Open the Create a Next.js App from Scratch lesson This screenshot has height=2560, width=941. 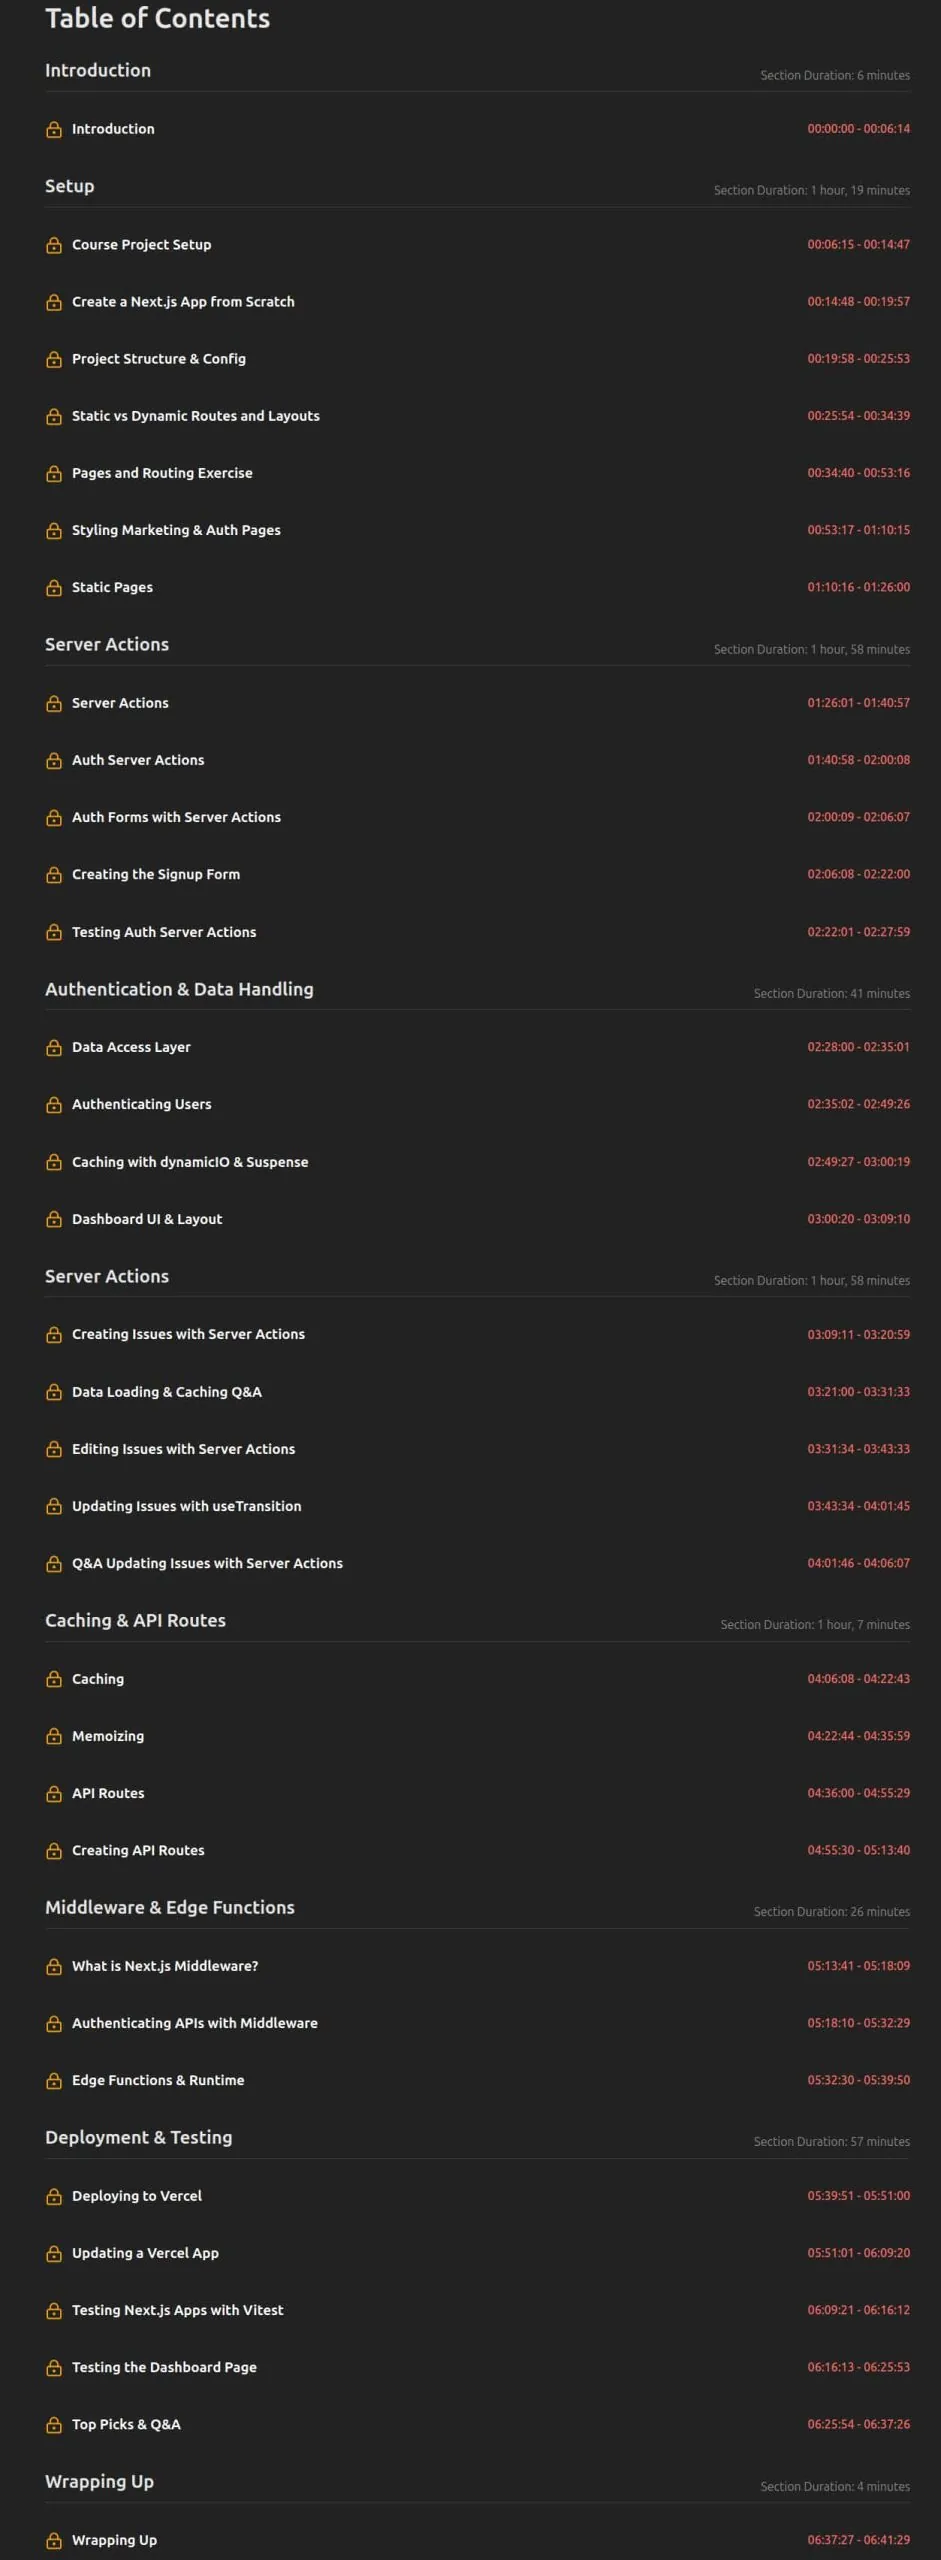click(x=183, y=302)
